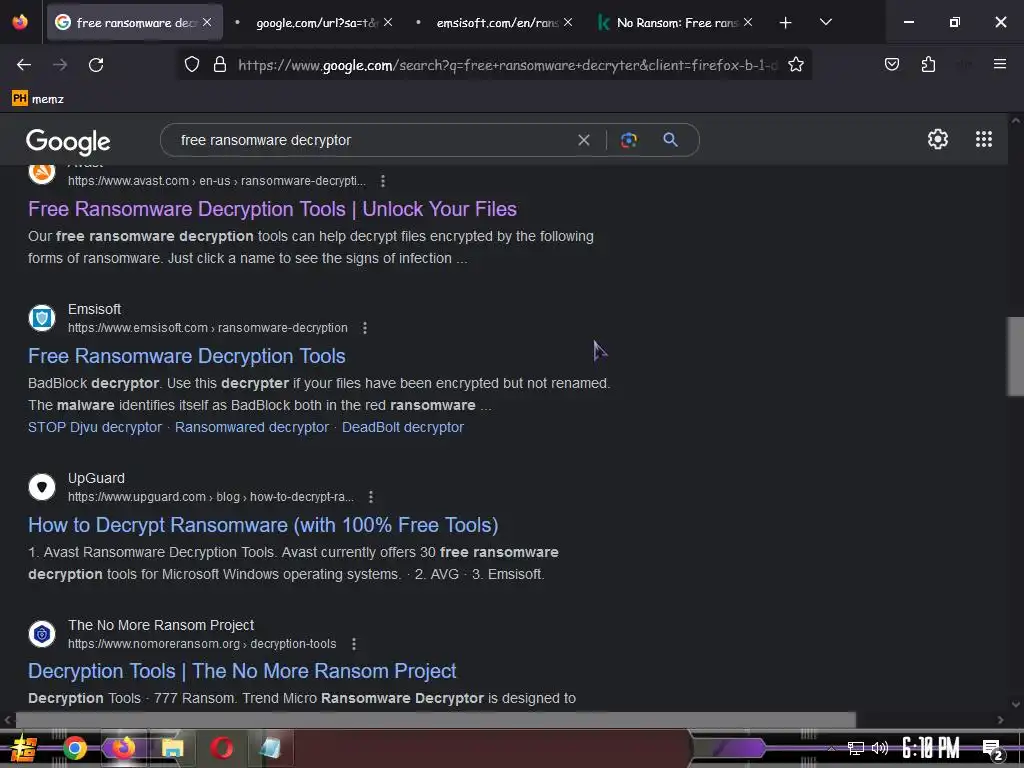This screenshot has width=1024, height=768.
Task: Open Opera browser from the taskbar
Action: pos(221,748)
